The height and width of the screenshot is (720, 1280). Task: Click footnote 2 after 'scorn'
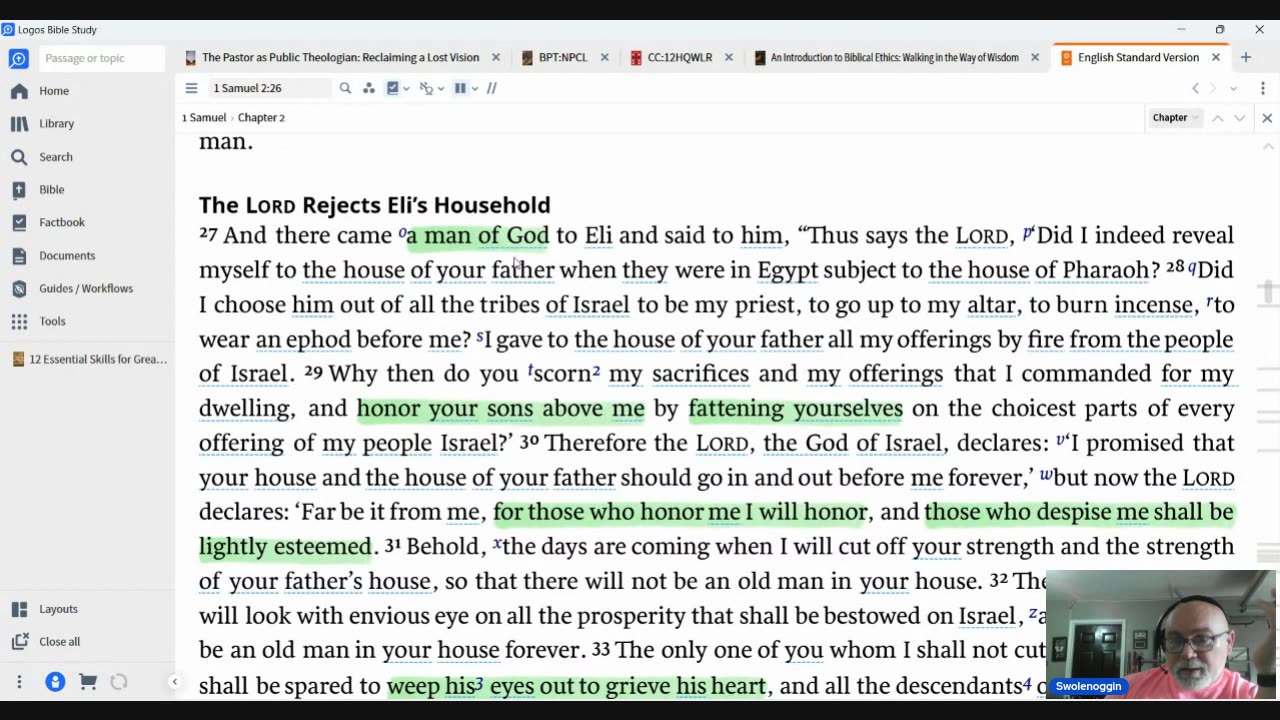(x=596, y=372)
